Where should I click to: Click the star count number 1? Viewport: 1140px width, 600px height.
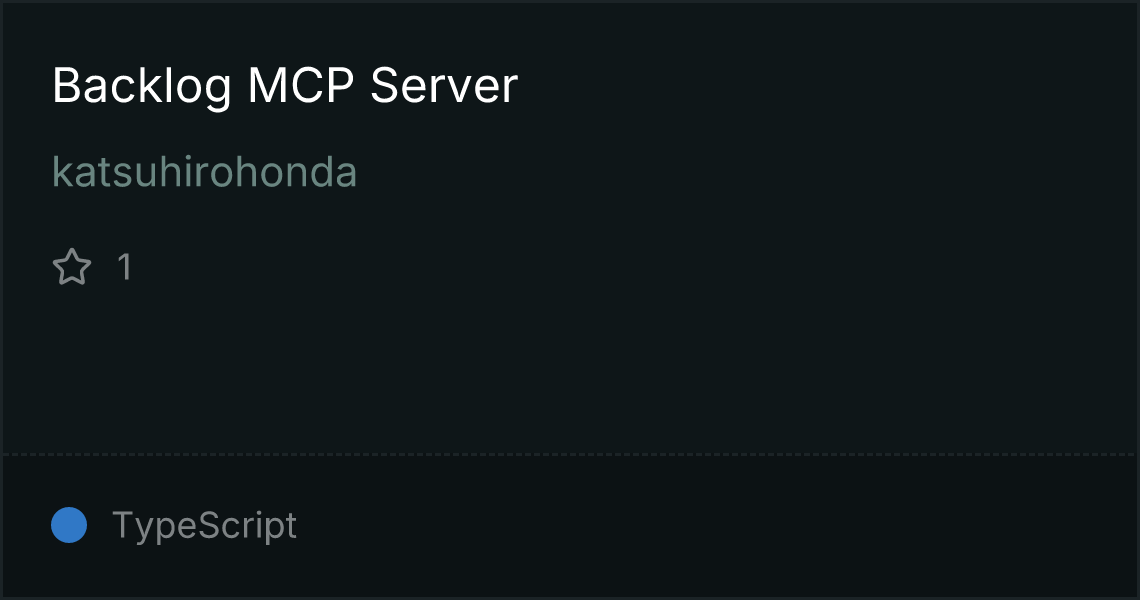point(124,267)
